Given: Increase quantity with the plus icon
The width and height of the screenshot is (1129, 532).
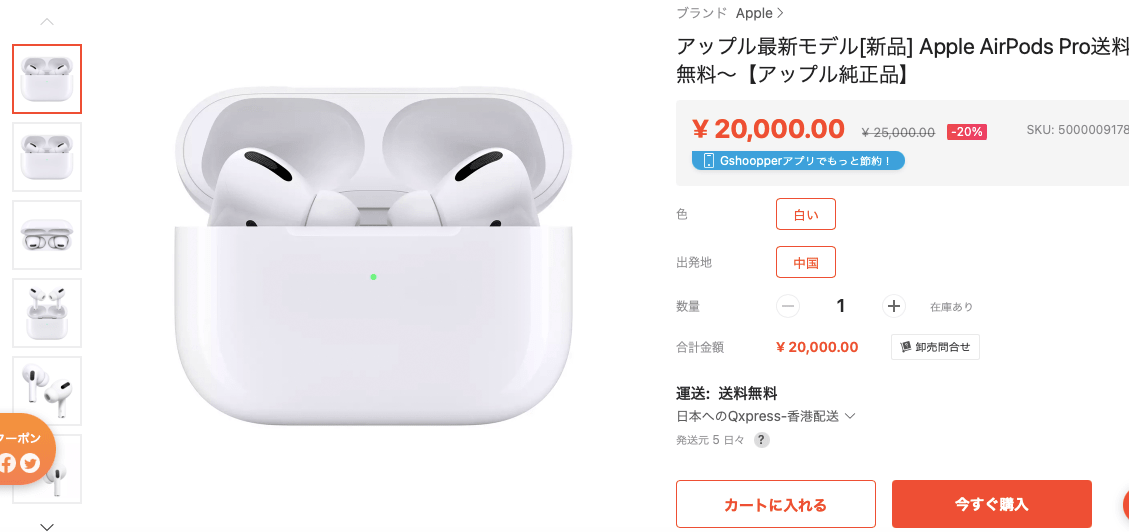Looking at the screenshot, I should [894, 307].
